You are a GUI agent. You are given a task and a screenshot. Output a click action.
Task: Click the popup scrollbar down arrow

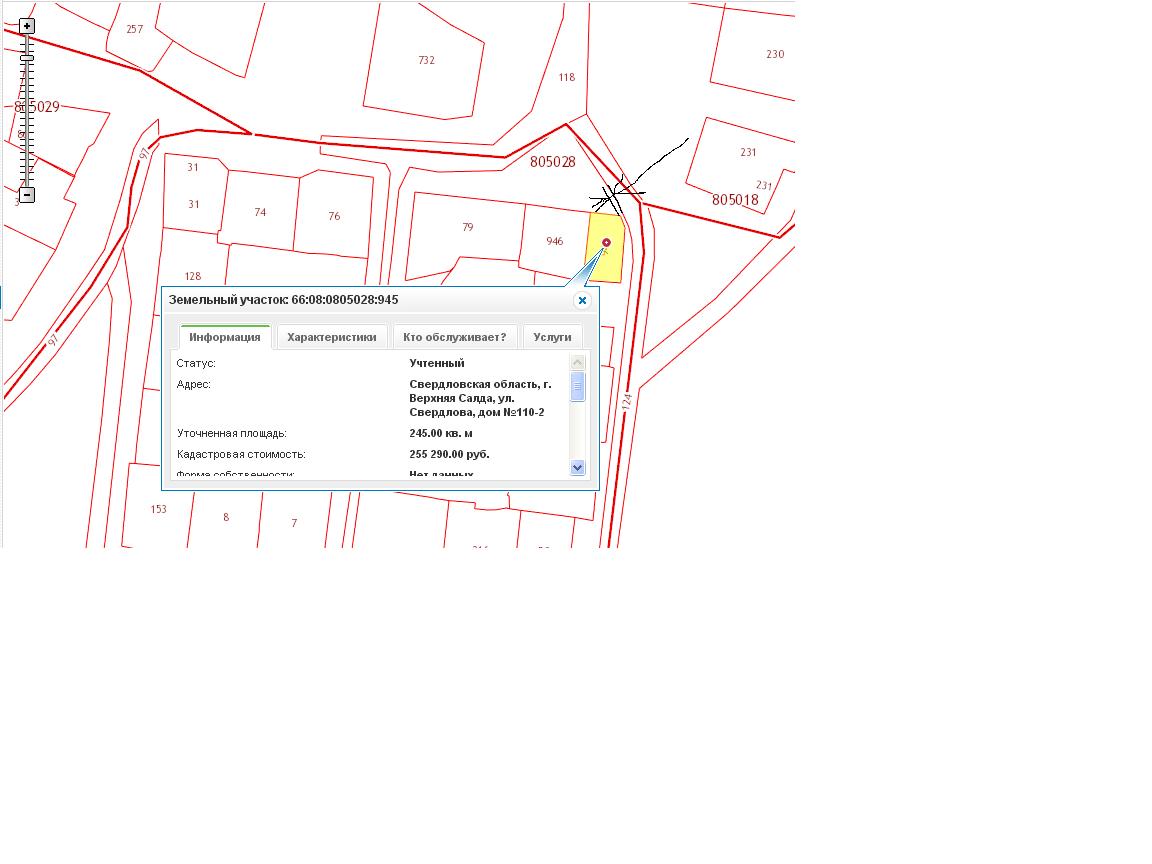click(577, 467)
